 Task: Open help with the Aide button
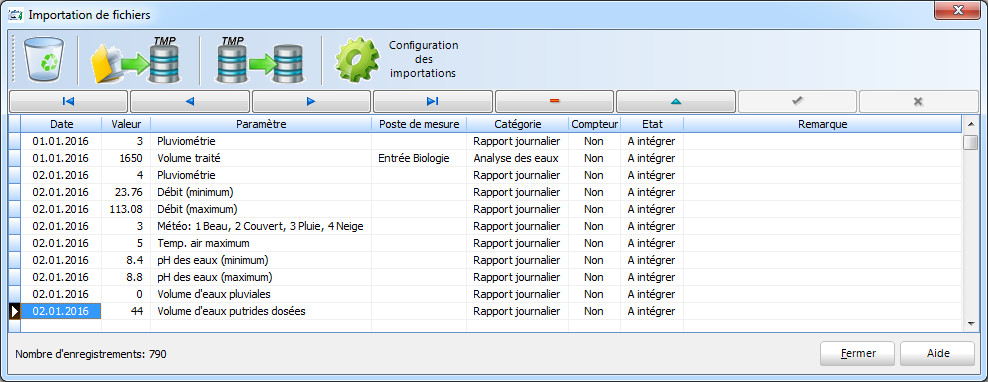tap(938, 354)
